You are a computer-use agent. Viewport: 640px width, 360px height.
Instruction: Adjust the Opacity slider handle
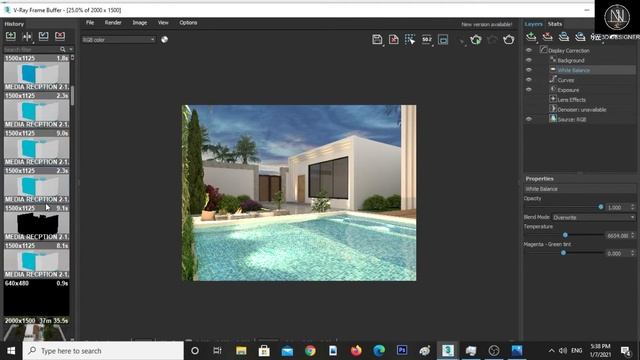[x=601, y=207]
